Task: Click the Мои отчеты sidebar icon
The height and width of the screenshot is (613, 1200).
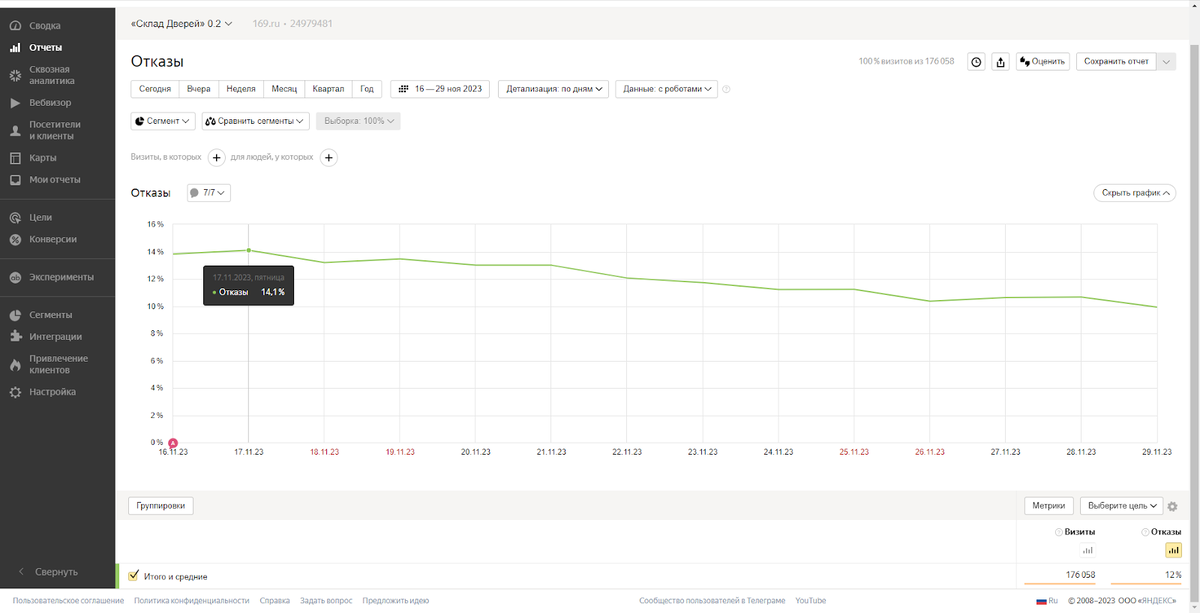Action: point(15,180)
